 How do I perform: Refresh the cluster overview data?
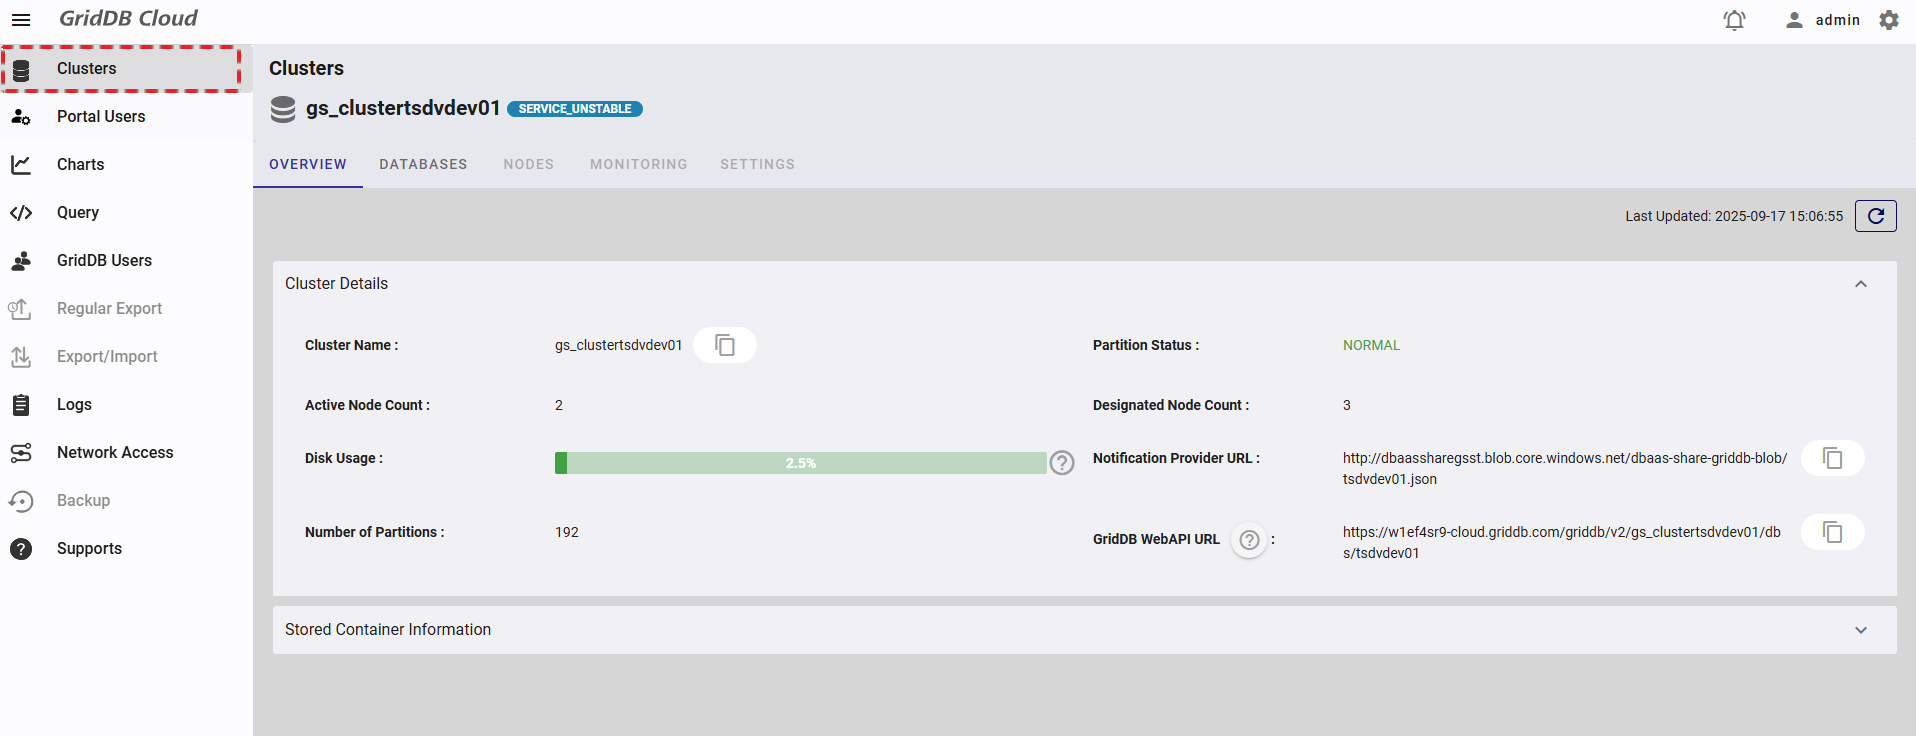click(1875, 216)
